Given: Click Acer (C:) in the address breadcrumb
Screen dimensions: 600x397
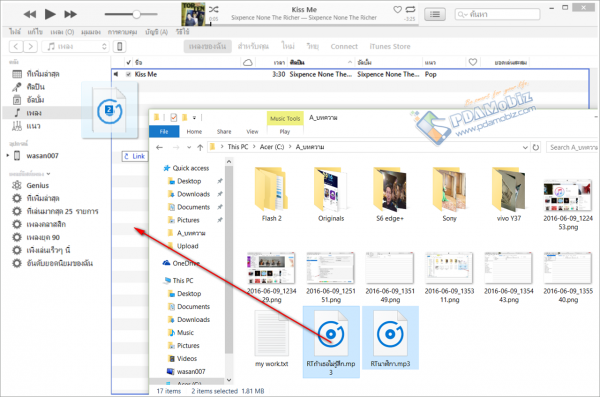Looking at the screenshot, I should tap(272, 147).
